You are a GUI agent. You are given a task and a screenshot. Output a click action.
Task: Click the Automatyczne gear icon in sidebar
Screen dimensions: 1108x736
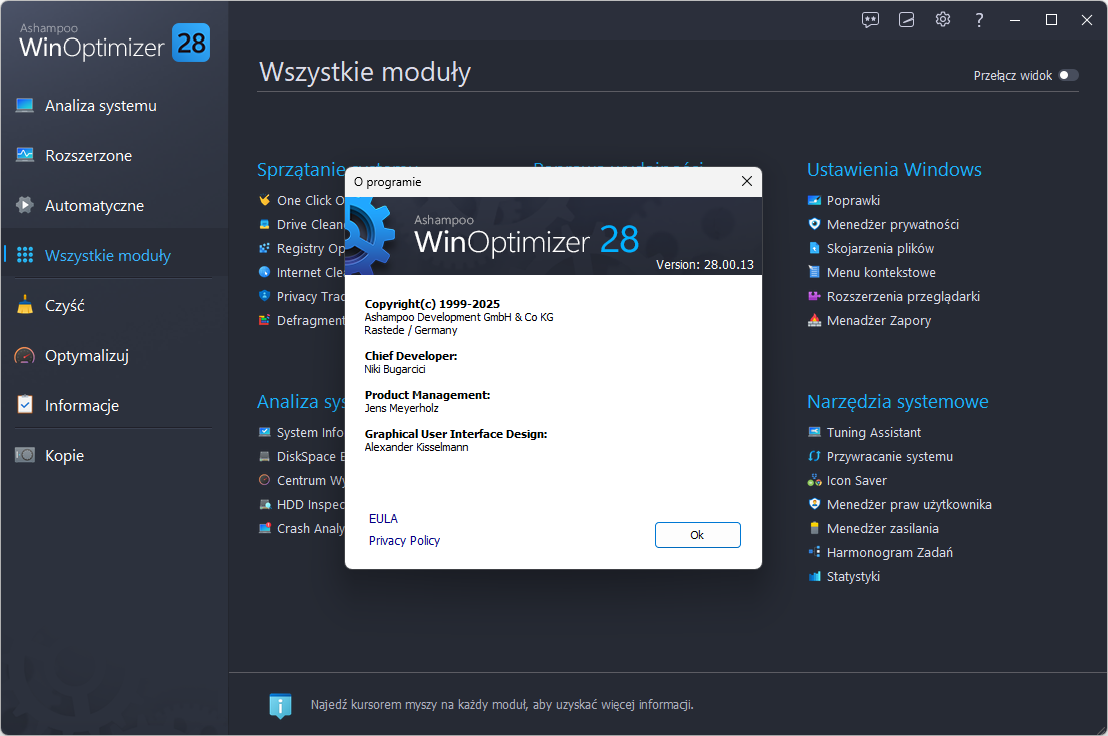[x=25, y=205]
